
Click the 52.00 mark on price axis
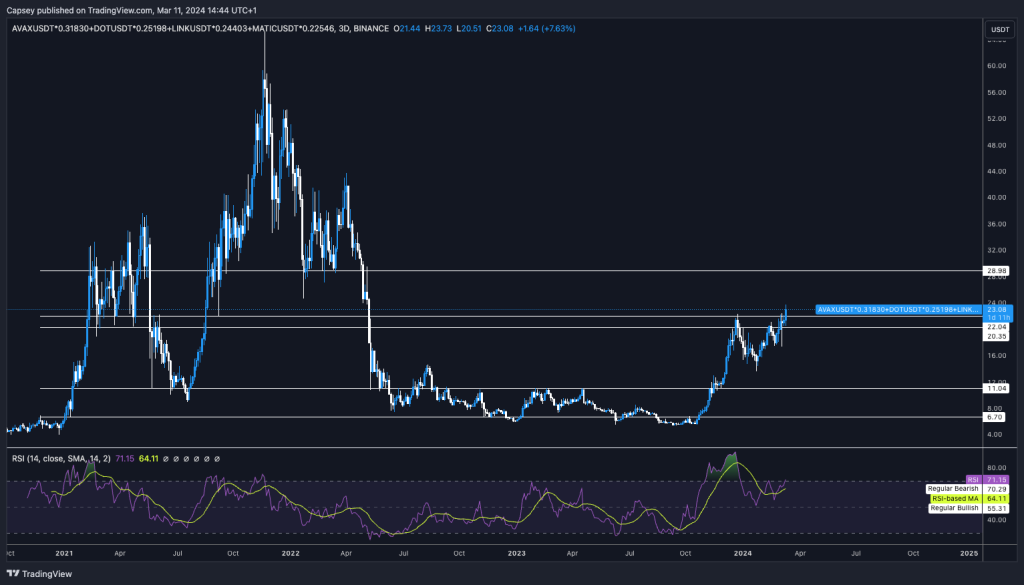997,119
